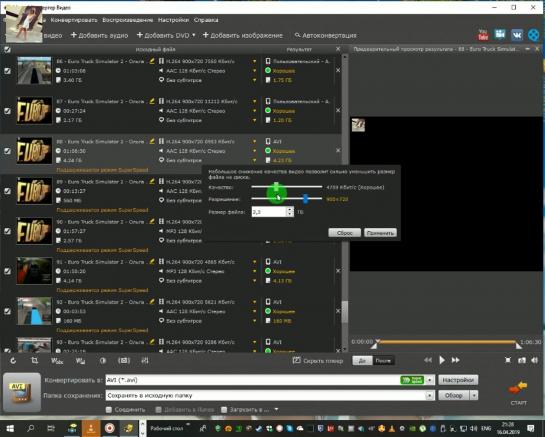Click the file size input field
This screenshot has height=437, width=545.
pos(269,211)
